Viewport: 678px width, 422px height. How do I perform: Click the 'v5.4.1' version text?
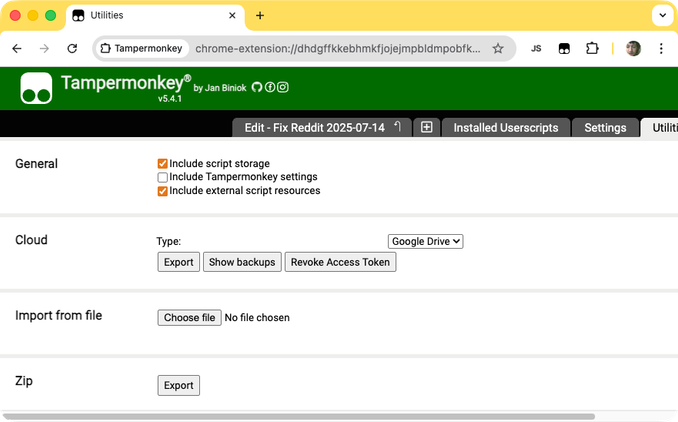click(170, 99)
